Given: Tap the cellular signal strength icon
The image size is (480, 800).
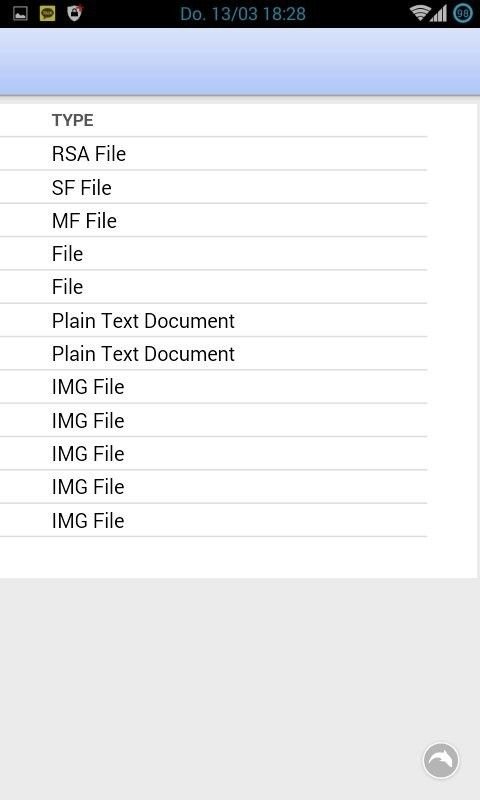Looking at the screenshot, I should [438, 13].
